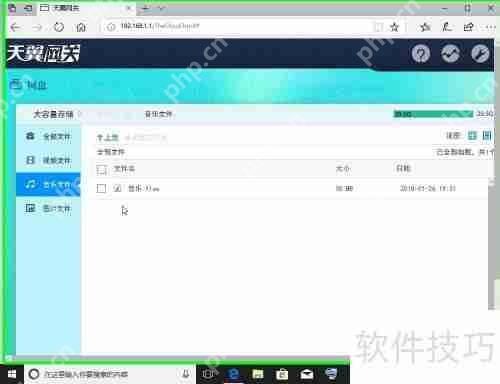Screen dimensions: 500x384
Task: Switch to list view icon
Action: pyautogui.click(x=487, y=135)
